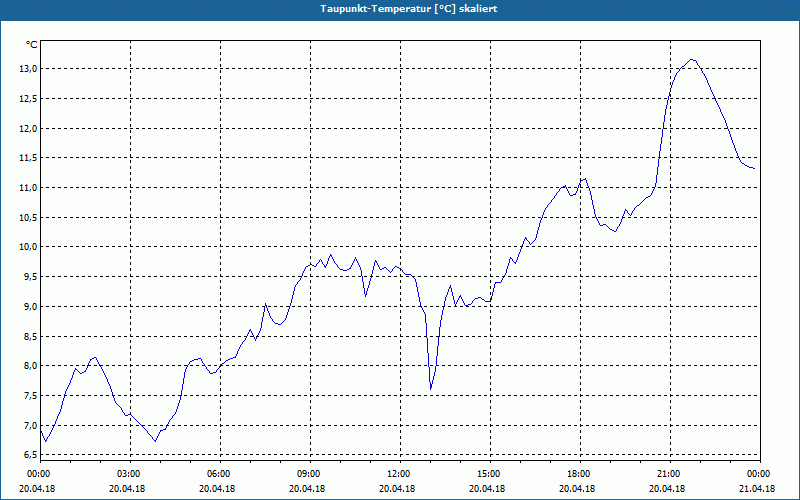
Task: Select the 8,5 y-axis label
Action: [x=31, y=336]
